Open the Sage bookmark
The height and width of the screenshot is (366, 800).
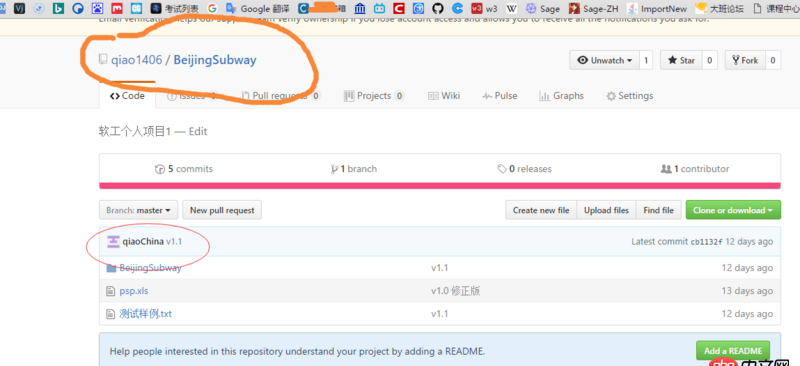(x=543, y=8)
